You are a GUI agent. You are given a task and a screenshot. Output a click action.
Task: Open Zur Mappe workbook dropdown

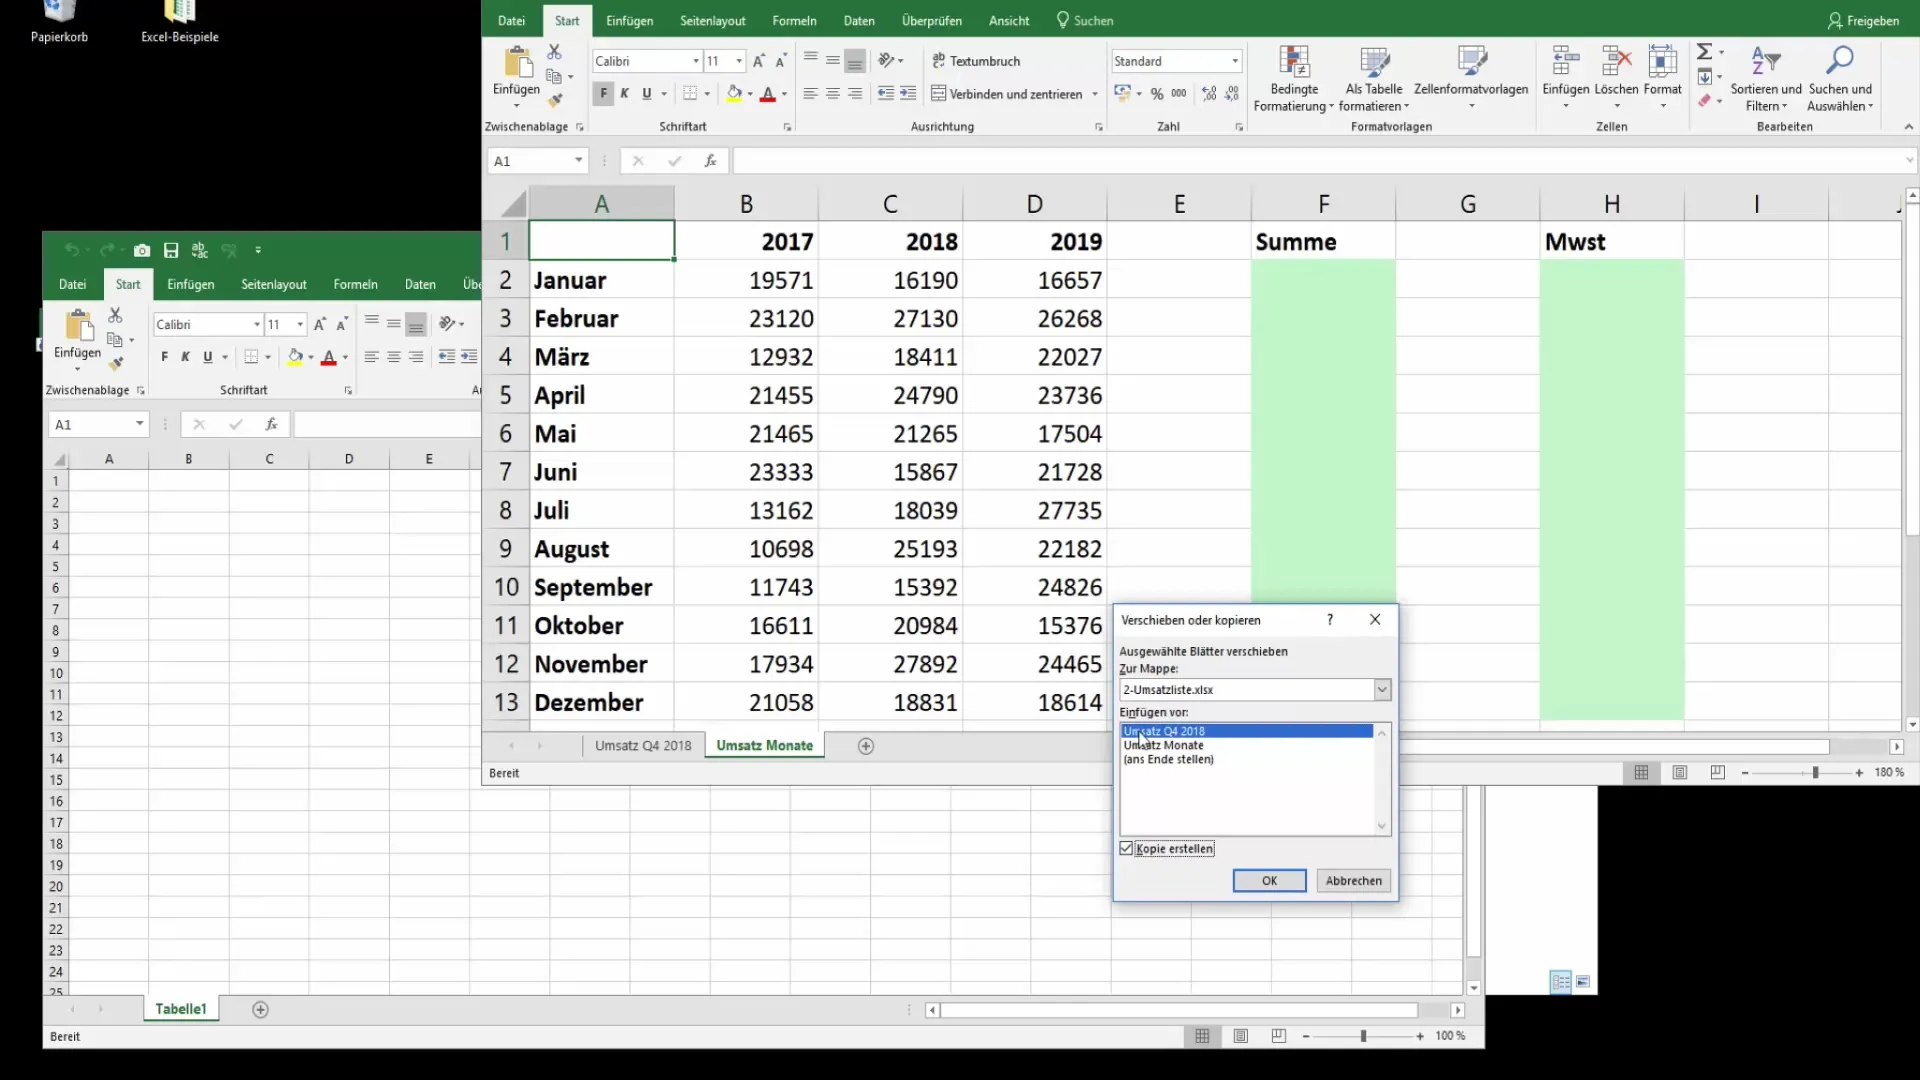[x=1382, y=689]
